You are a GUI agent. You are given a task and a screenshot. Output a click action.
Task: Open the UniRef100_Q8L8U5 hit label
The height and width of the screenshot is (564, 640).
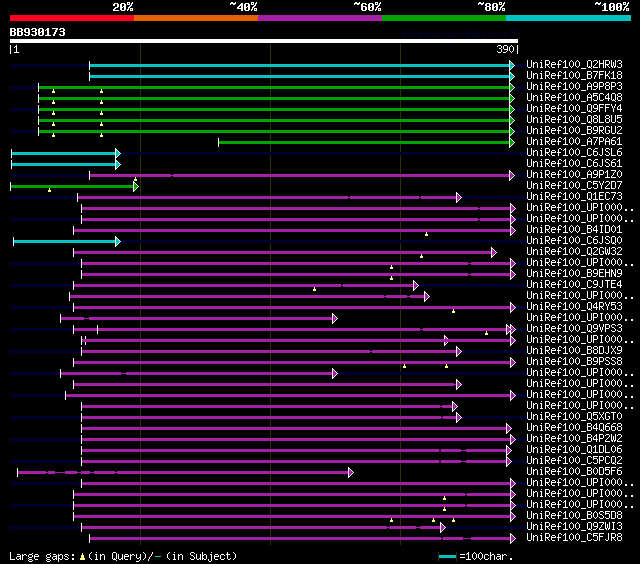(574, 120)
